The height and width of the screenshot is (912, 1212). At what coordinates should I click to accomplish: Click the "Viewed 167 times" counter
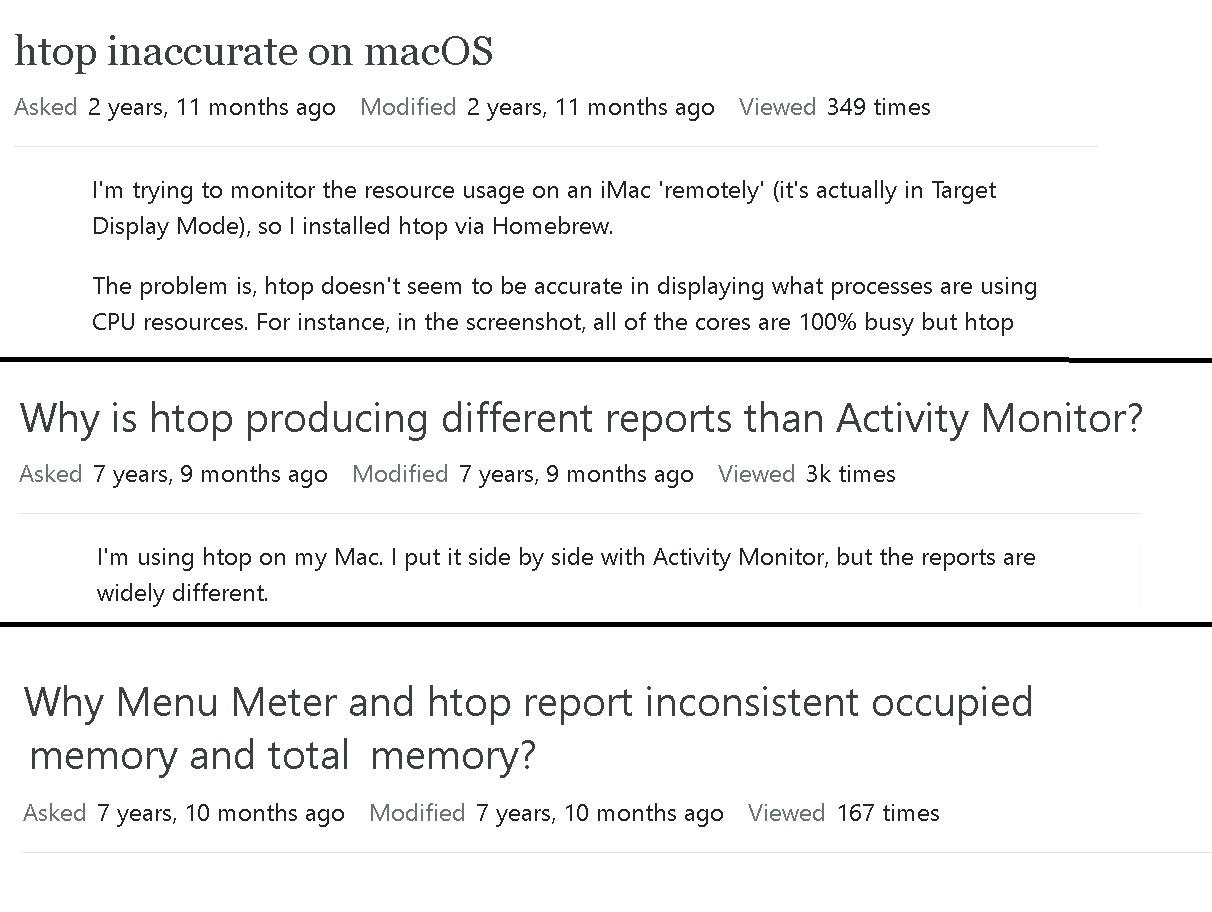pyautogui.click(x=843, y=813)
